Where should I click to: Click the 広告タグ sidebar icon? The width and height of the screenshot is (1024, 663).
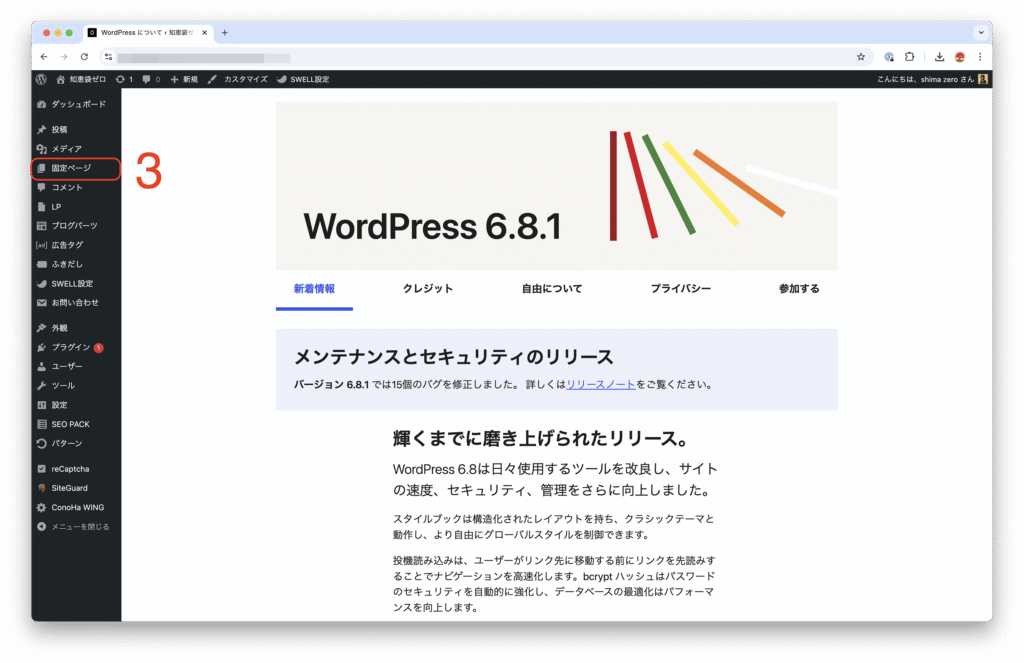tap(42, 245)
